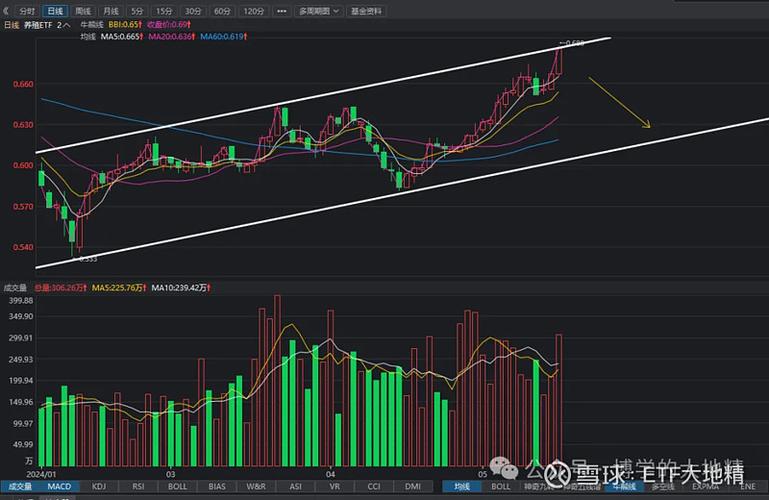Click the MA60:0.619 moving average label
The width and height of the screenshot is (769, 500).
(223, 37)
